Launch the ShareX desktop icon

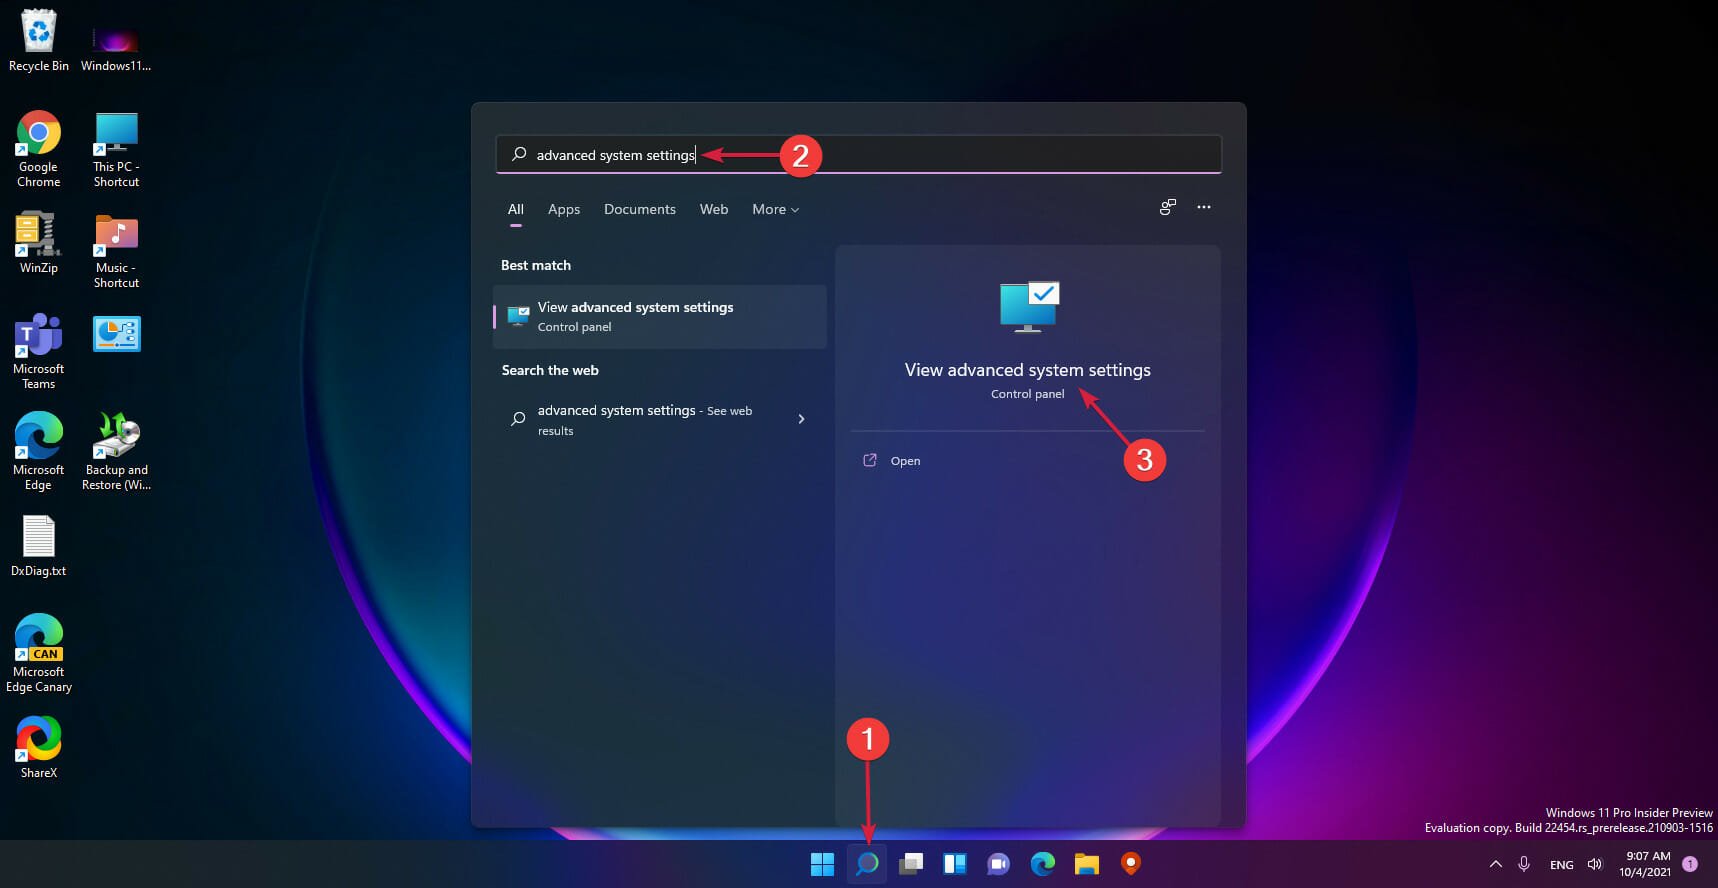(x=38, y=747)
